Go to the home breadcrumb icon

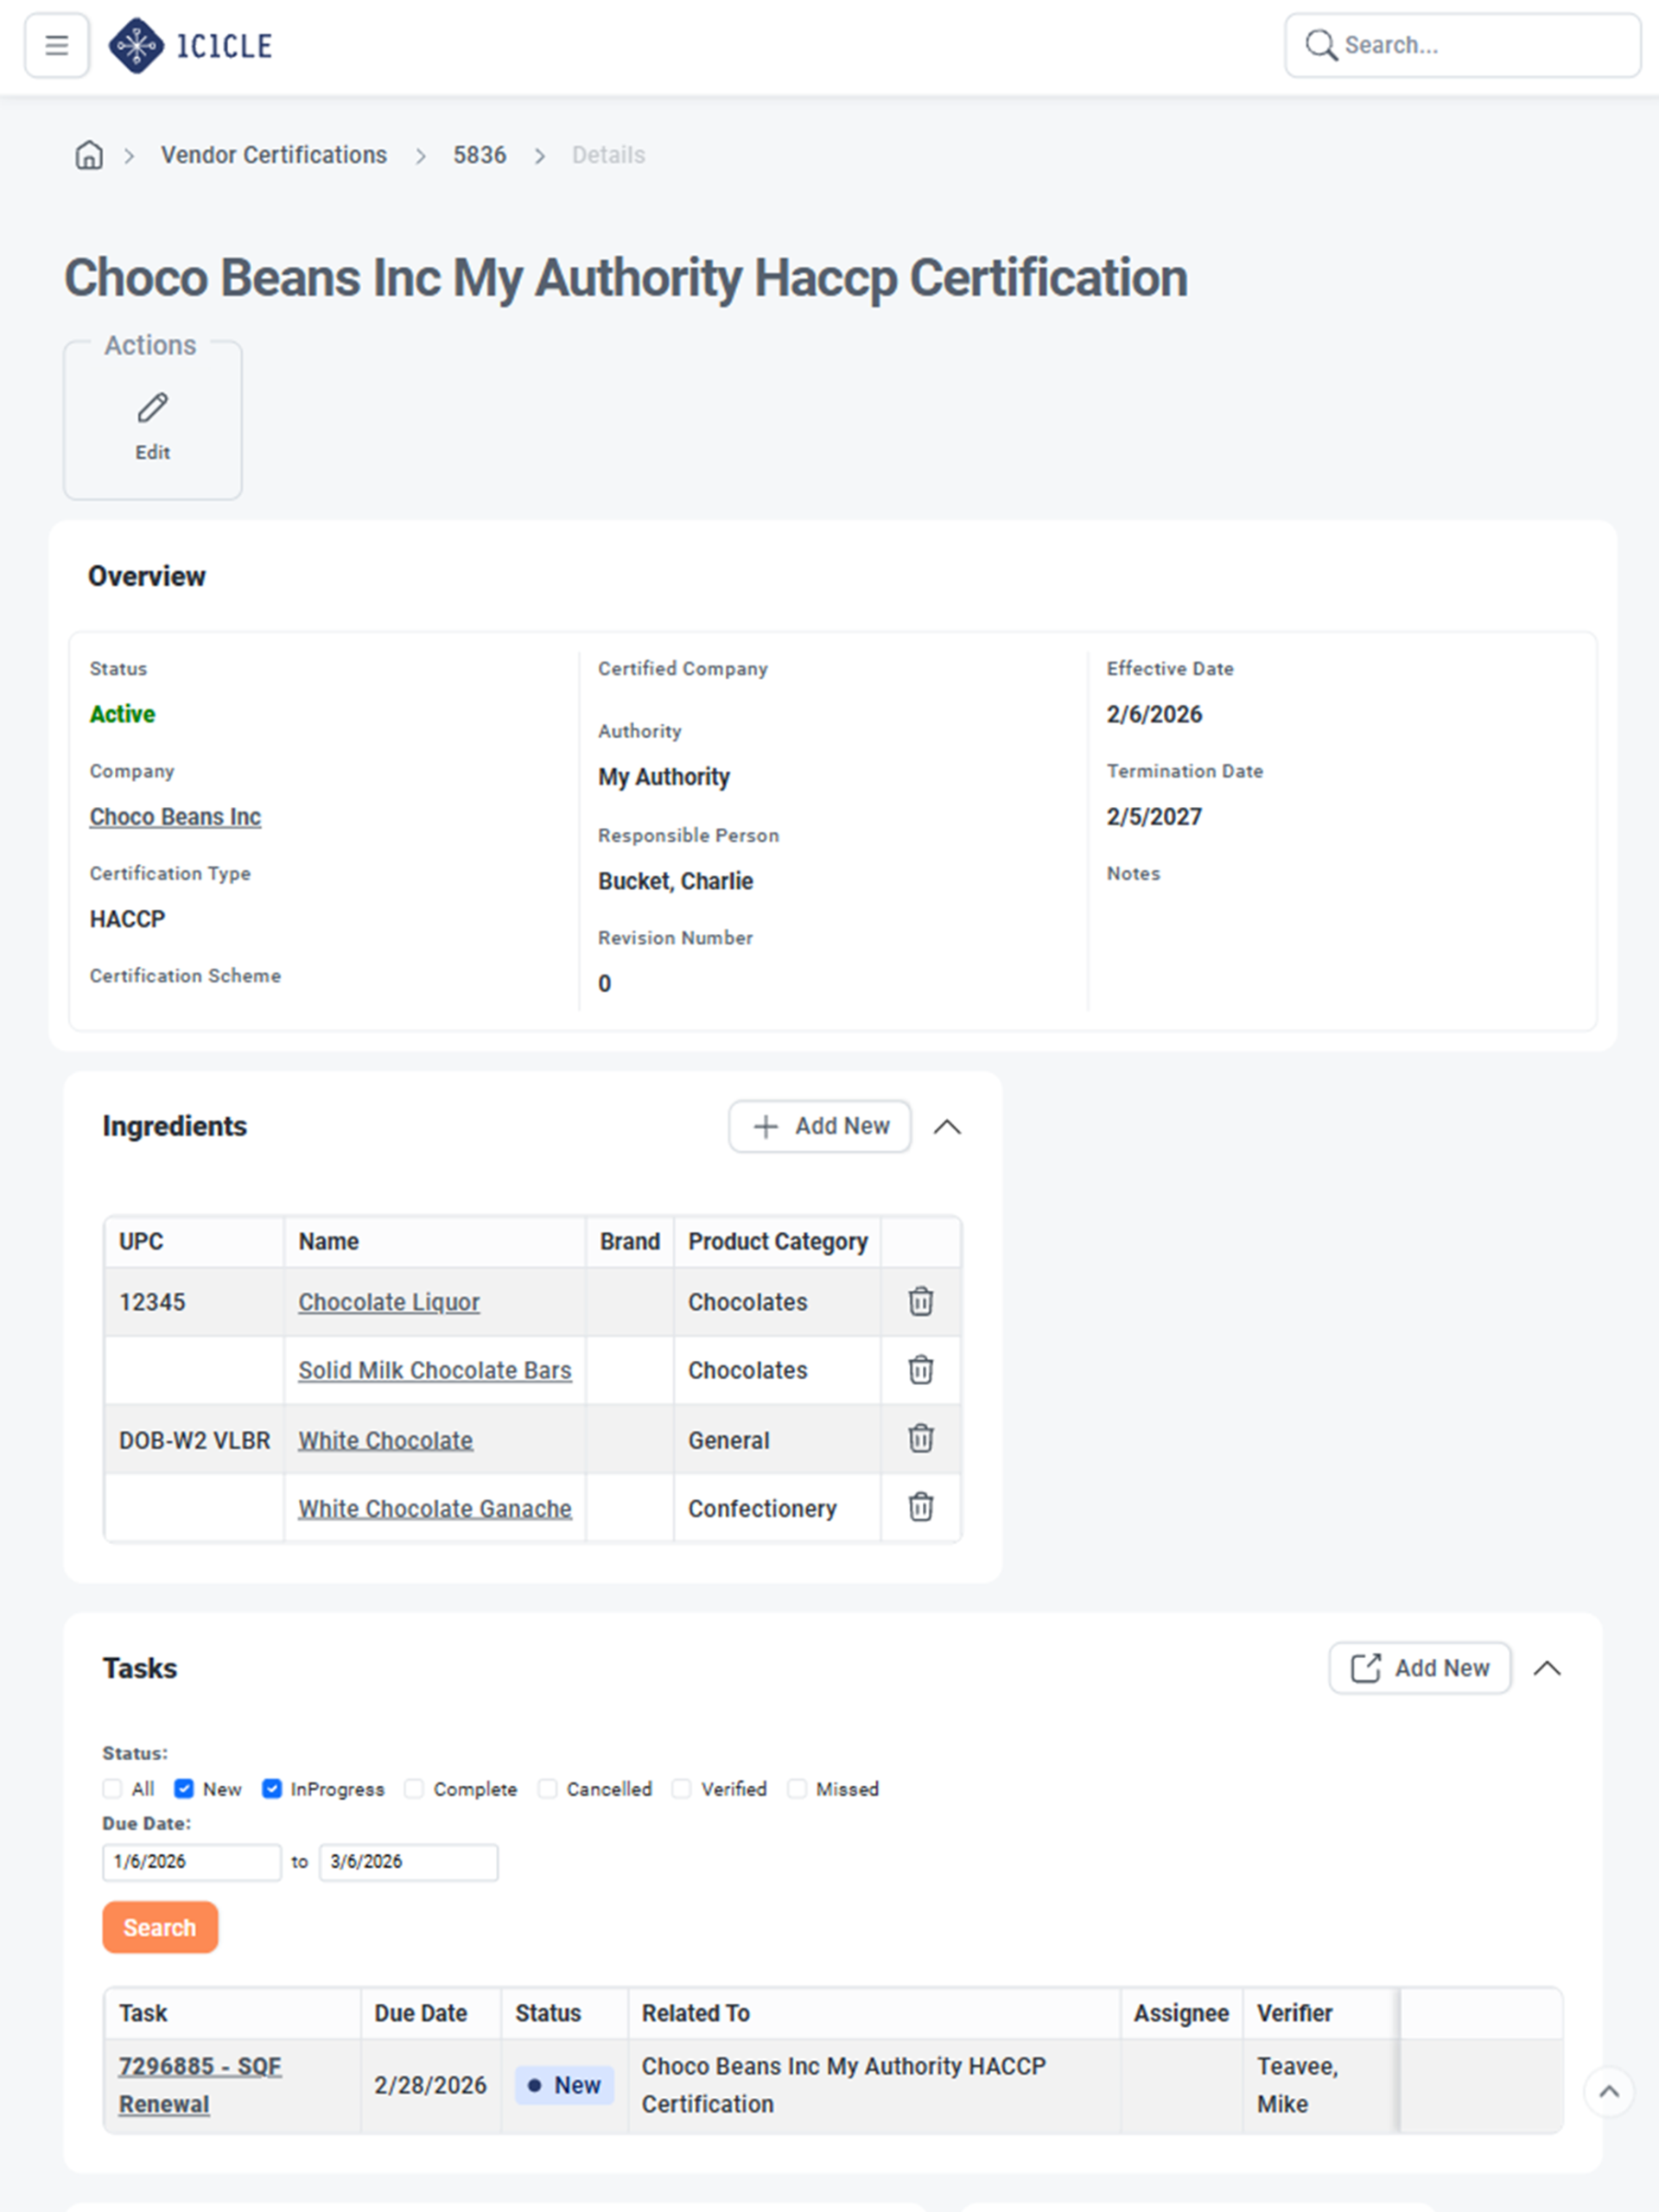pyautogui.click(x=89, y=155)
